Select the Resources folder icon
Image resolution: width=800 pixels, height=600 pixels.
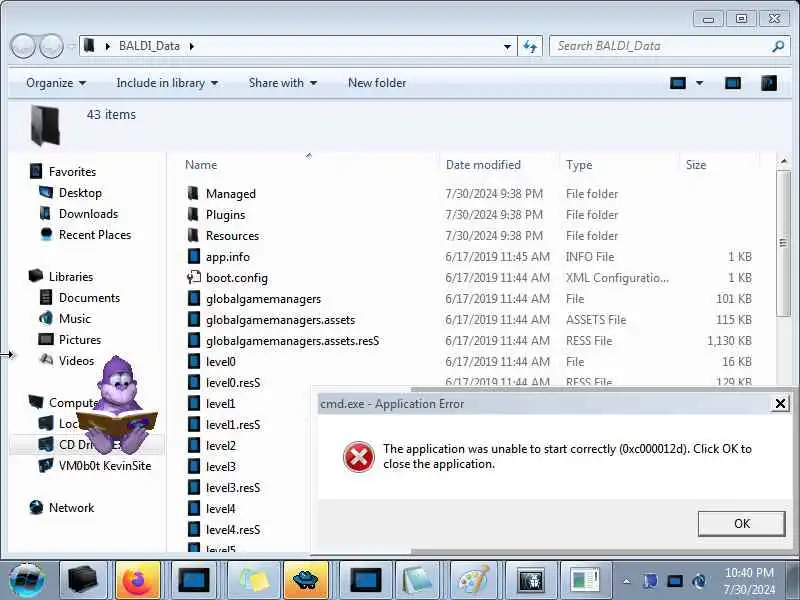pyautogui.click(x=193, y=235)
